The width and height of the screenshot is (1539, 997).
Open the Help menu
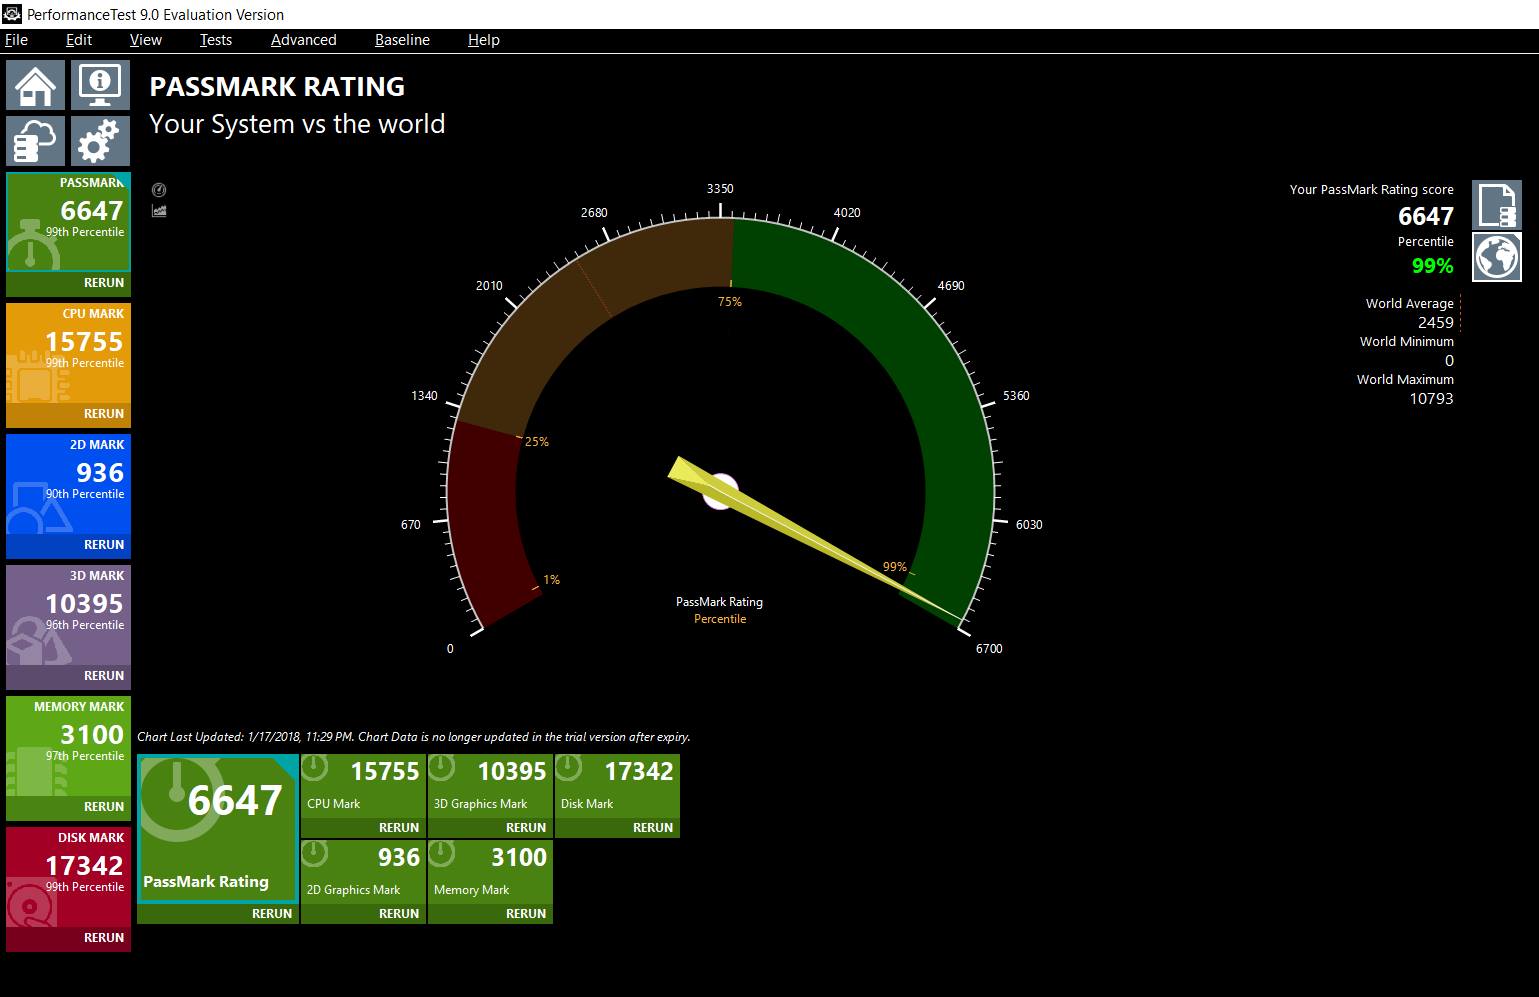coord(484,40)
